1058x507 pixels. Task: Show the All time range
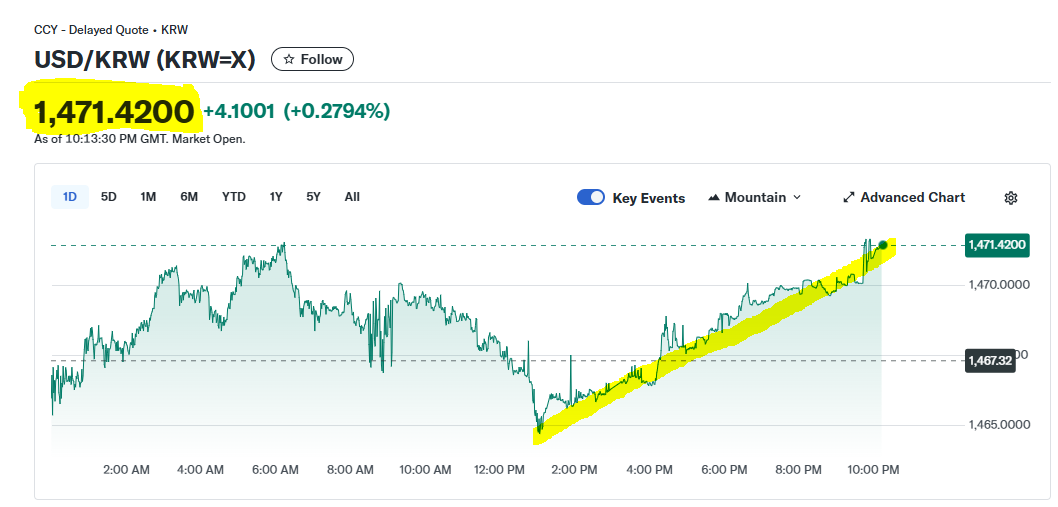(x=352, y=197)
